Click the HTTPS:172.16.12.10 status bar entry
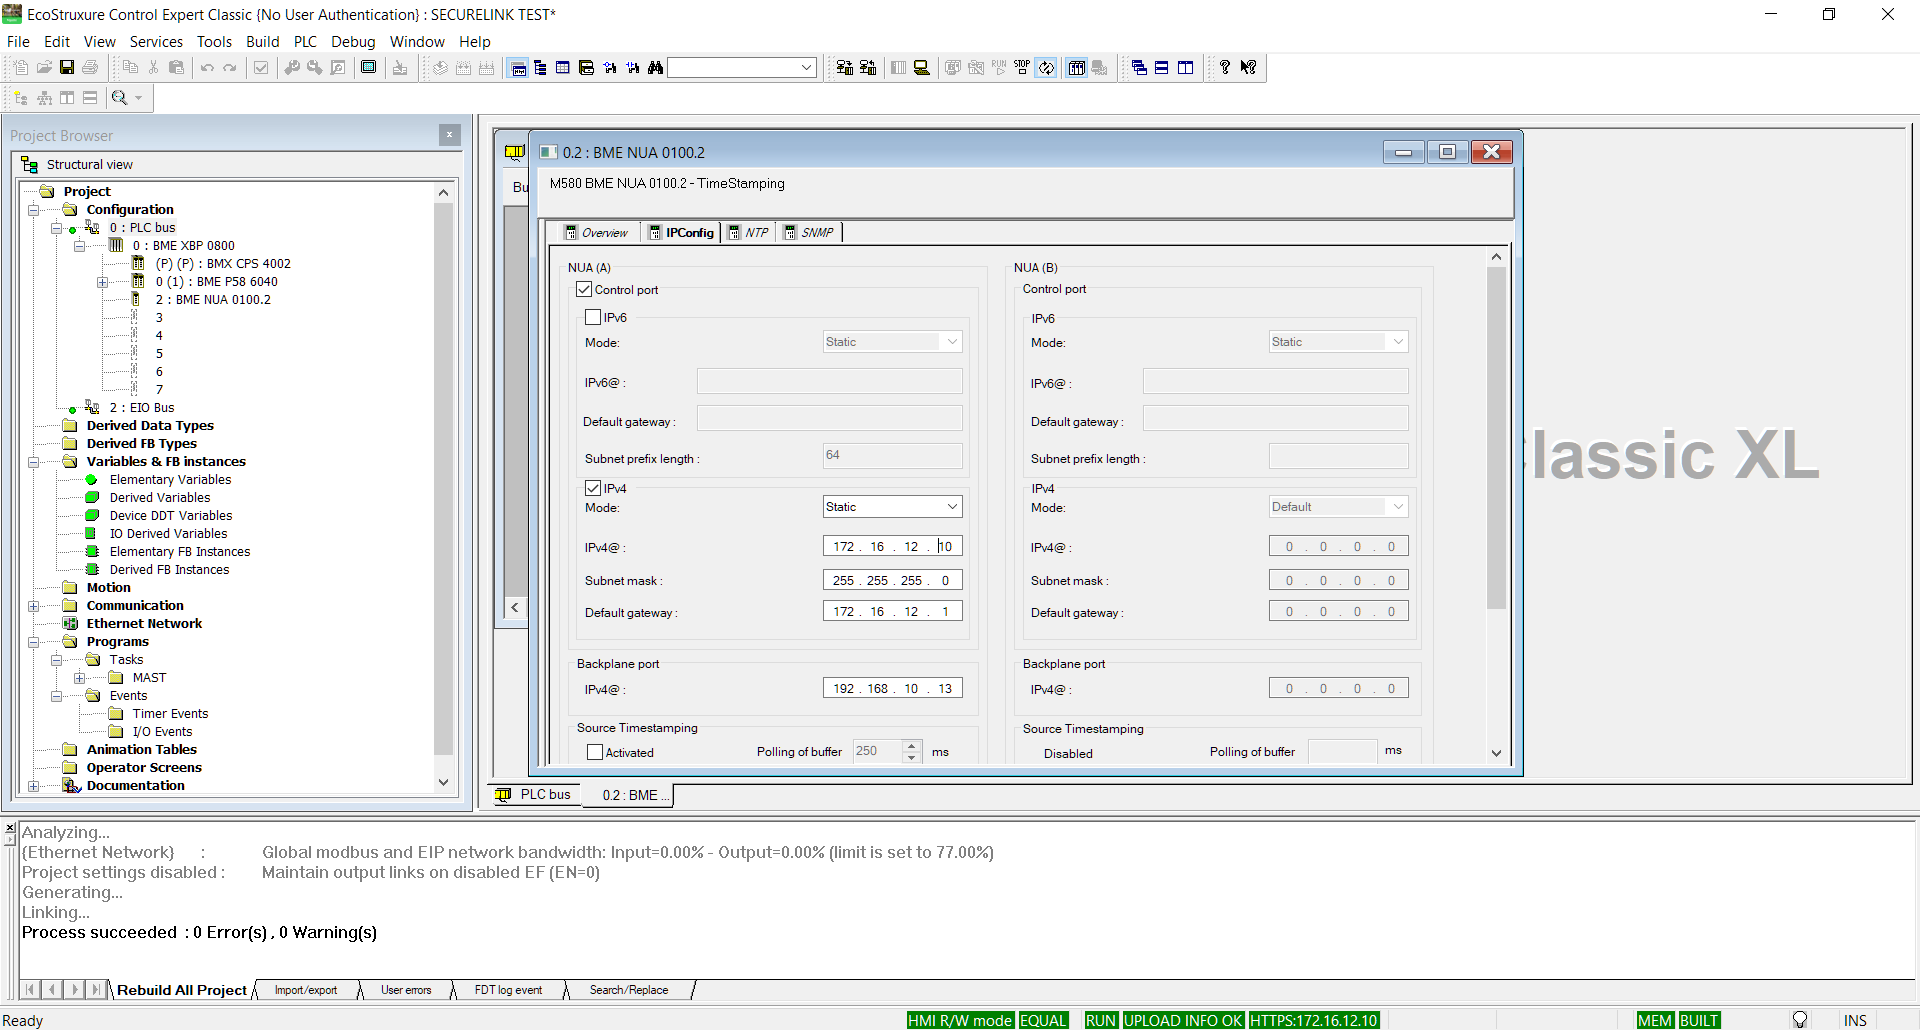The height and width of the screenshot is (1030, 1920). point(1314,1020)
